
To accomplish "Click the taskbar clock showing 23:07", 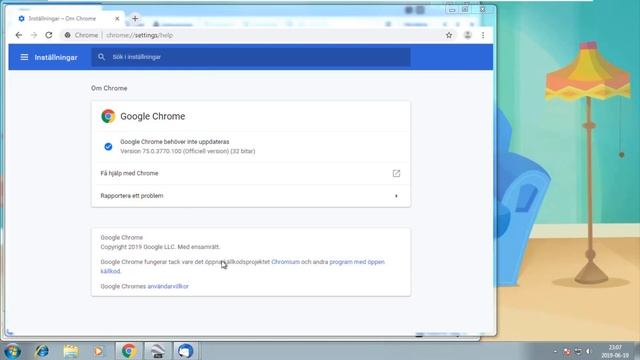I will pyautogui.click(x=615, y=351).
